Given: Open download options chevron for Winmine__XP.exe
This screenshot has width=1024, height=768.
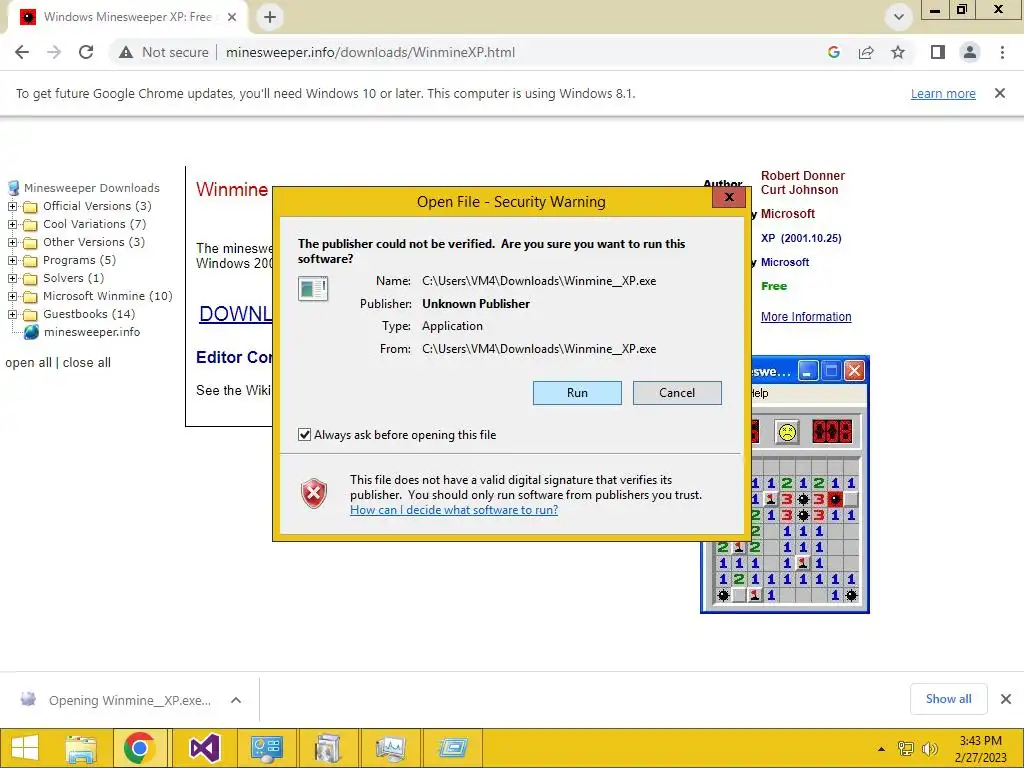Looking at the screenshot, I should click(236, 700).
